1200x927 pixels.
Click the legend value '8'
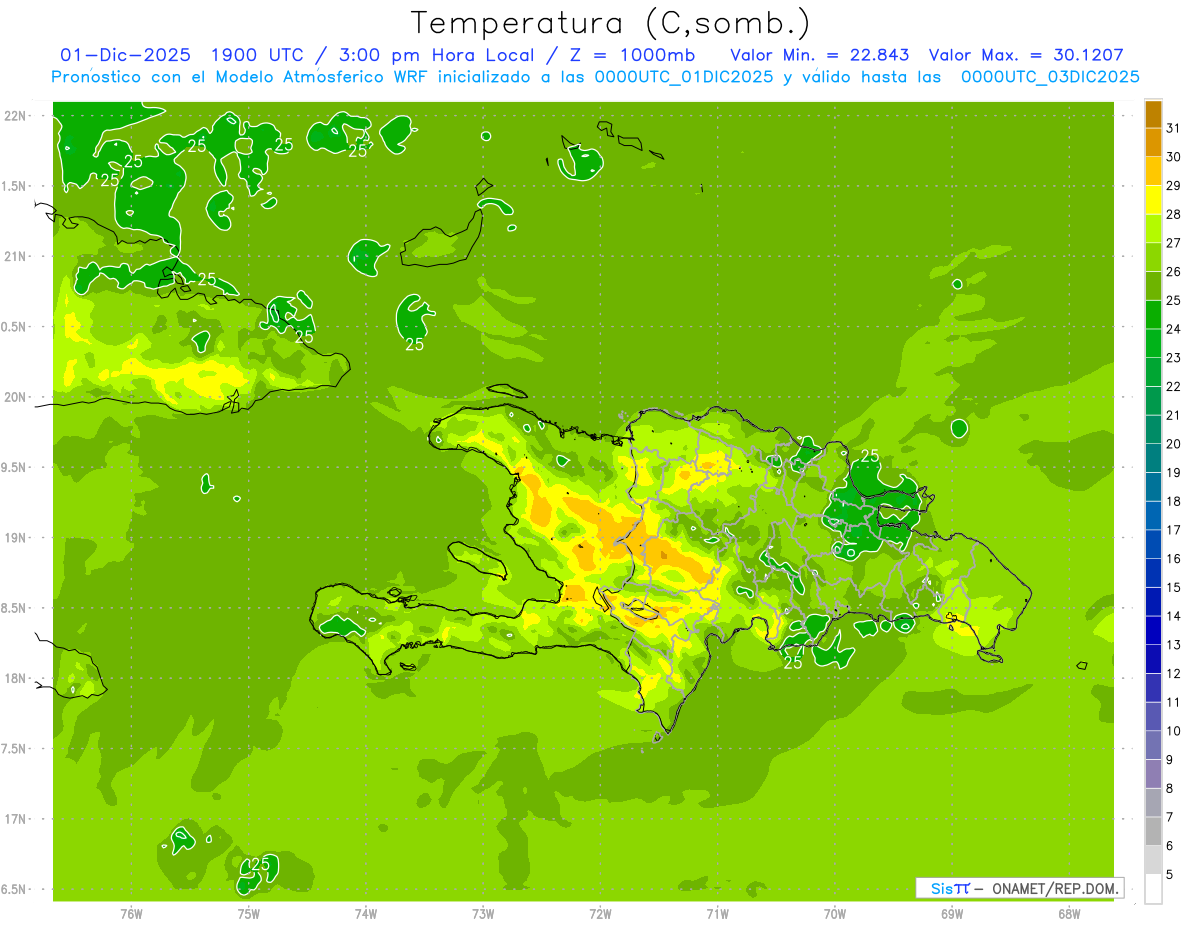click(x=1170, y=789)
